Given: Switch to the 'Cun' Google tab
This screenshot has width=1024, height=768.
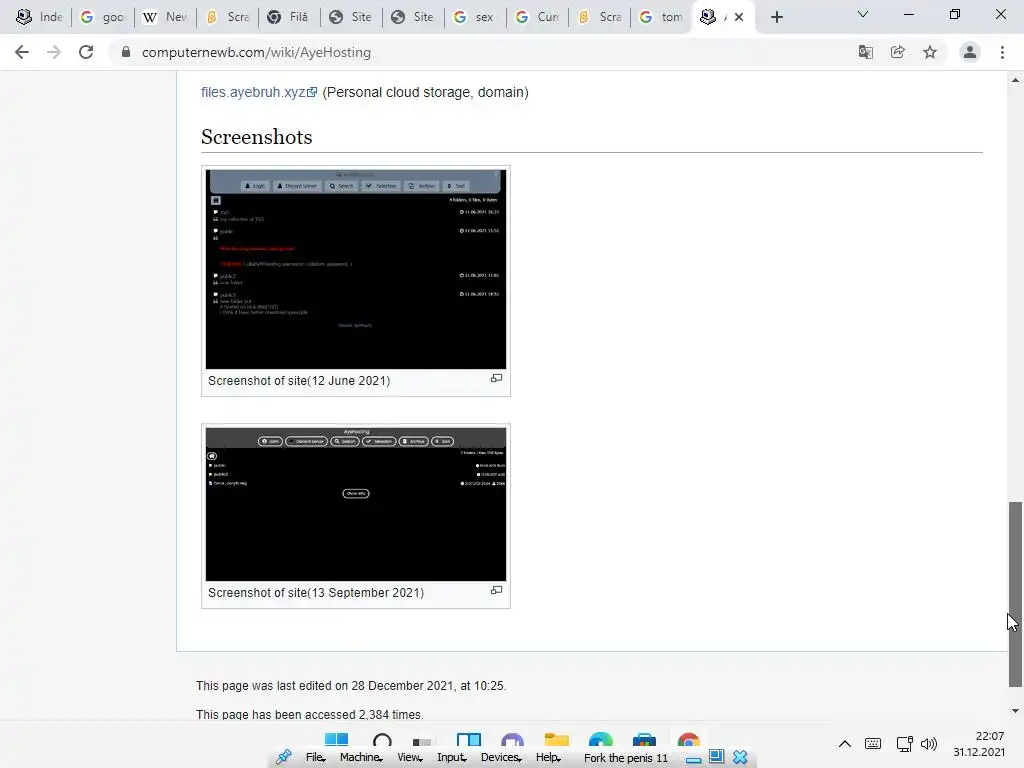Looking at the screenshot, I should (x=537, y=17).
